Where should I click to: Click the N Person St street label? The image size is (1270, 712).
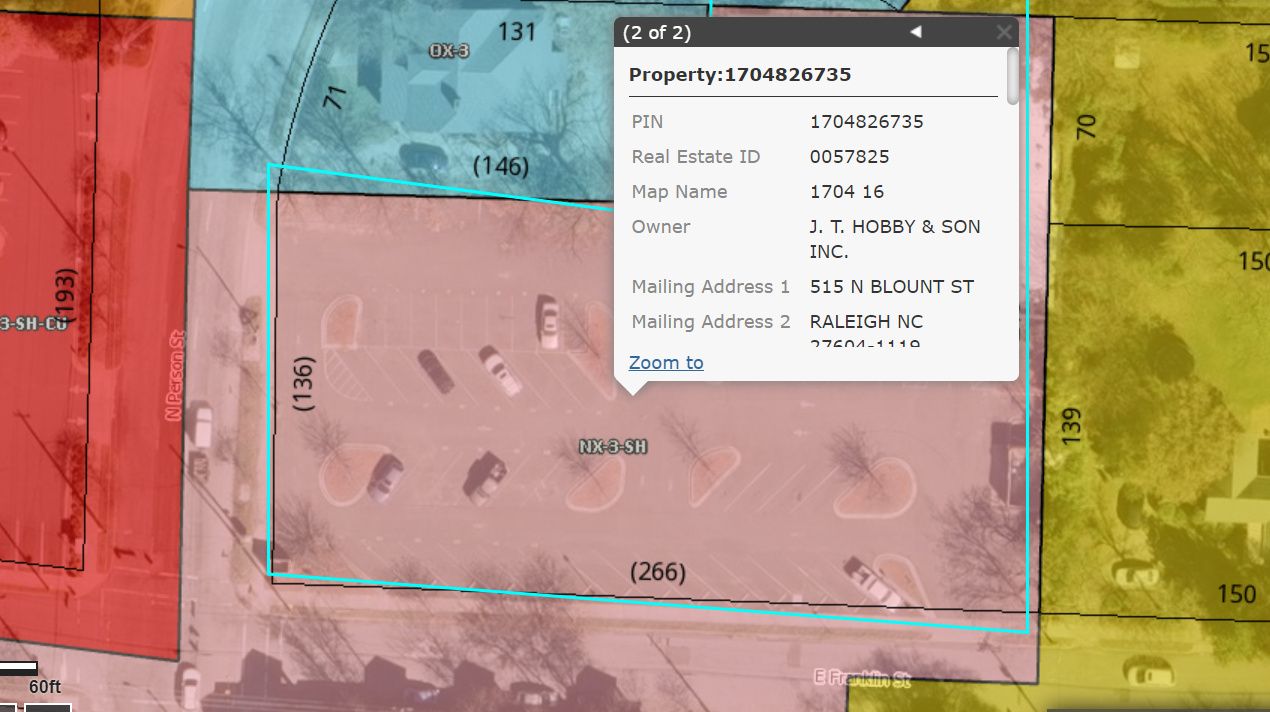[177, 376]
